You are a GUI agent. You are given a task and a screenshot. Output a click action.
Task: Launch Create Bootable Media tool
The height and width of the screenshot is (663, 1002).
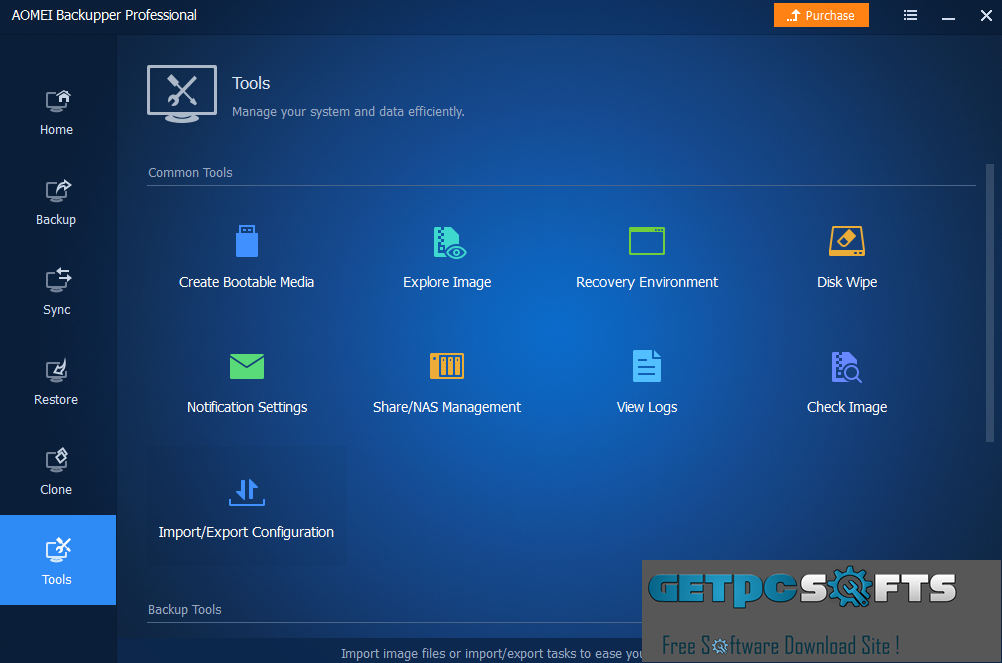[x=247, y=257]
